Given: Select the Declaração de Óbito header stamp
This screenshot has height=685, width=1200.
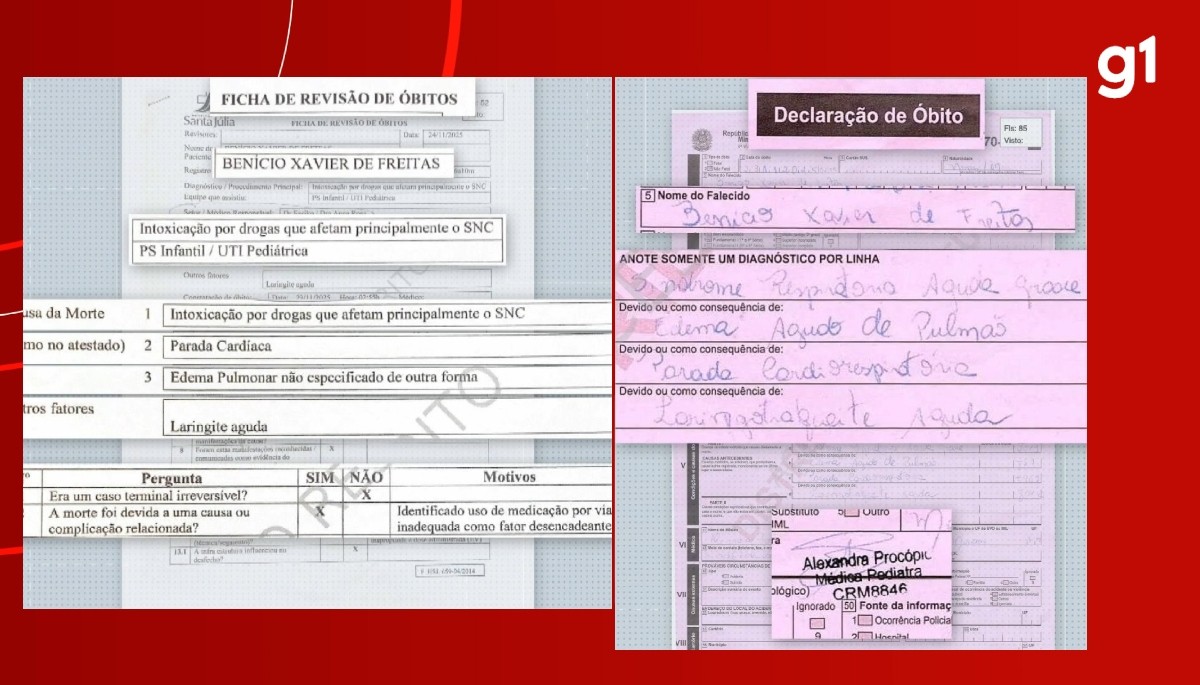Looking at the screenshot, I should [x=869, y=115].
